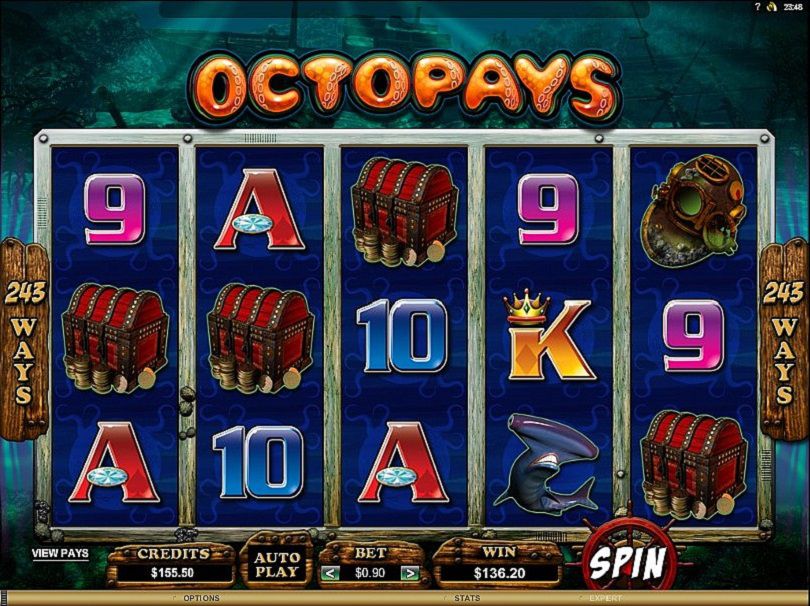Click the hammerhead shark symbol
The height and width of the screenshot is (606, 810).
click(548, 463)
